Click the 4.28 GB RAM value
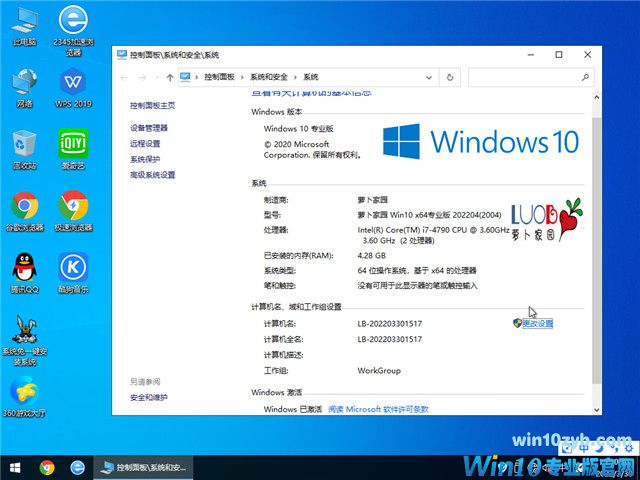 click(x=371, y=256)
